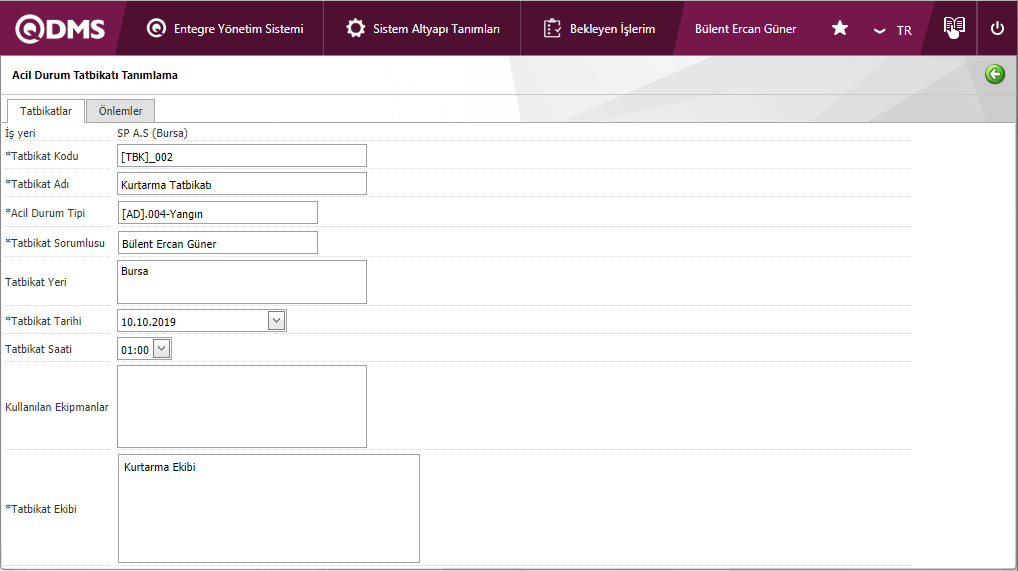Click the Tatbikat Sorumlusu field
Viewport: 1018px width, 571px height.
point(217,243)
